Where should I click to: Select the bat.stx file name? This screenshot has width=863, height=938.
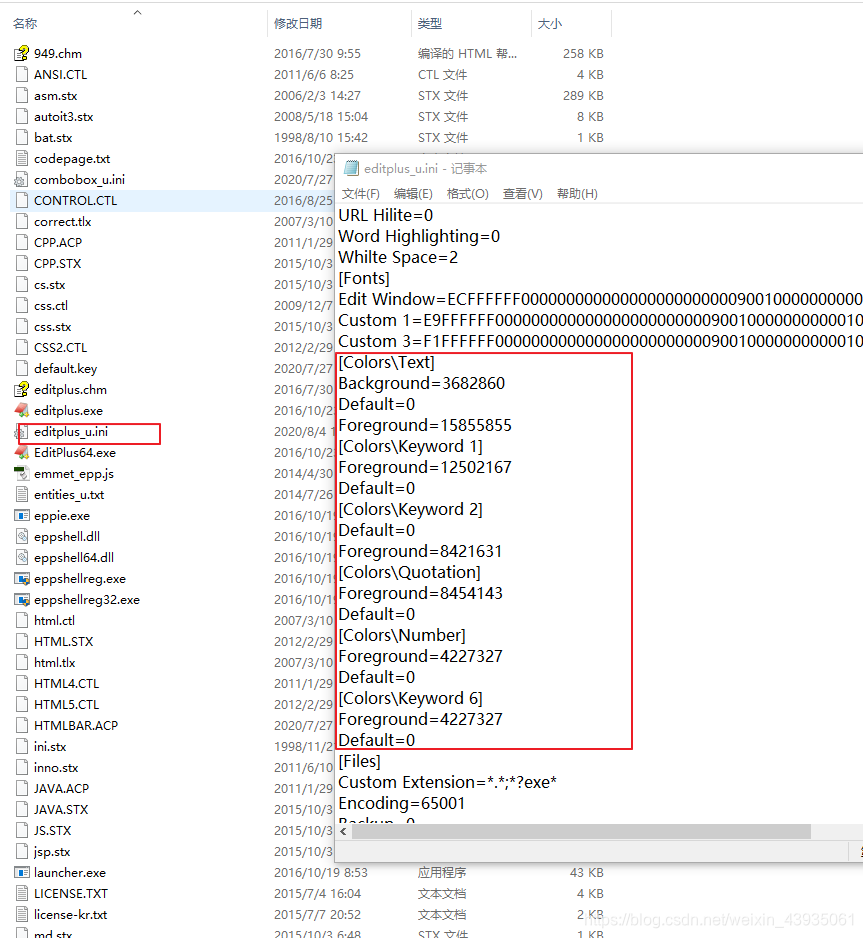click(x=53, y=138)
